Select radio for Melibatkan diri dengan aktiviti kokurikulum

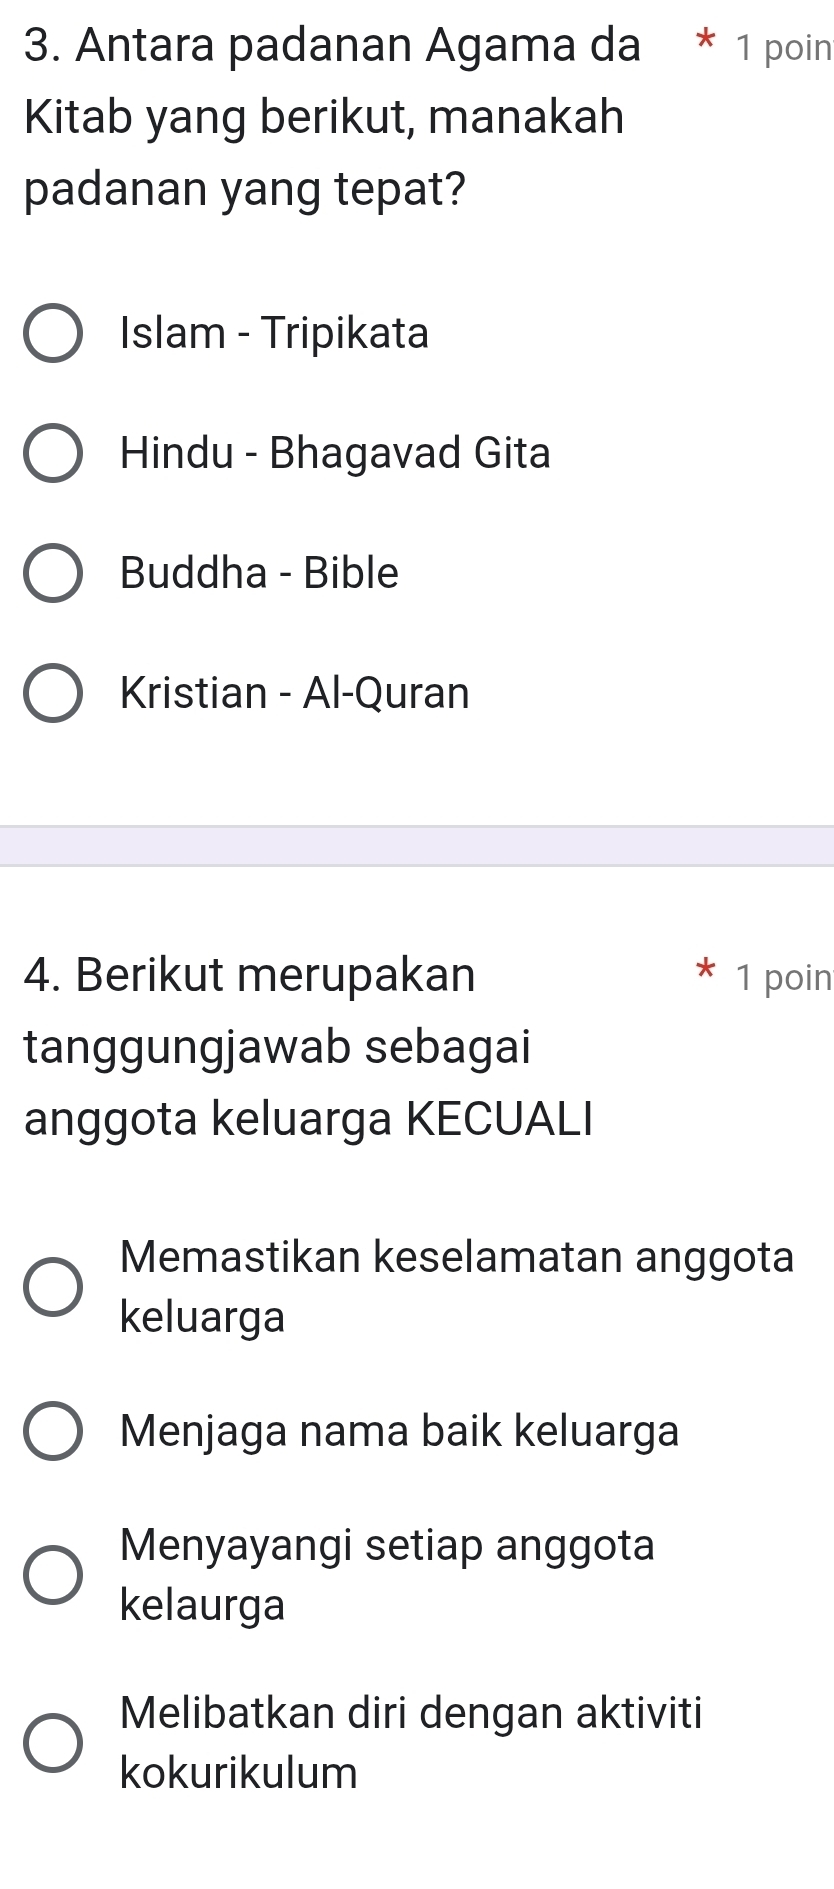pos(53,1743)
